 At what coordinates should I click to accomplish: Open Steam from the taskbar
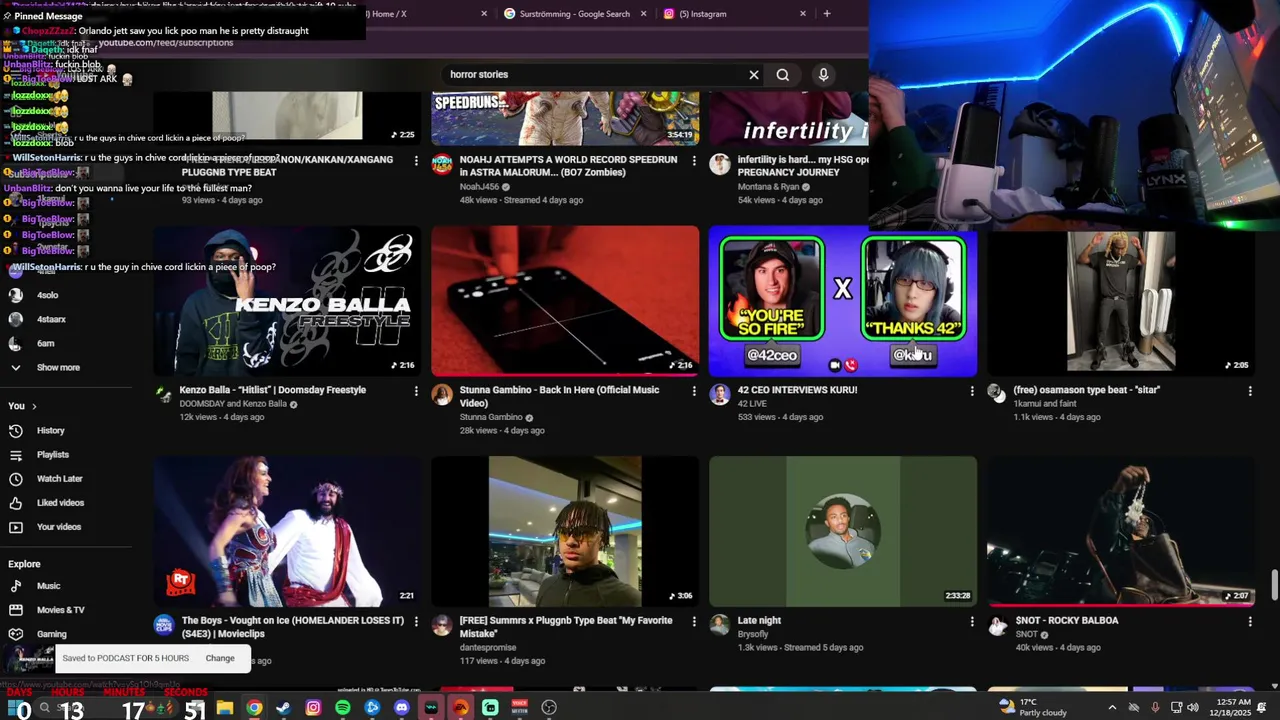(x=284, y=708)
